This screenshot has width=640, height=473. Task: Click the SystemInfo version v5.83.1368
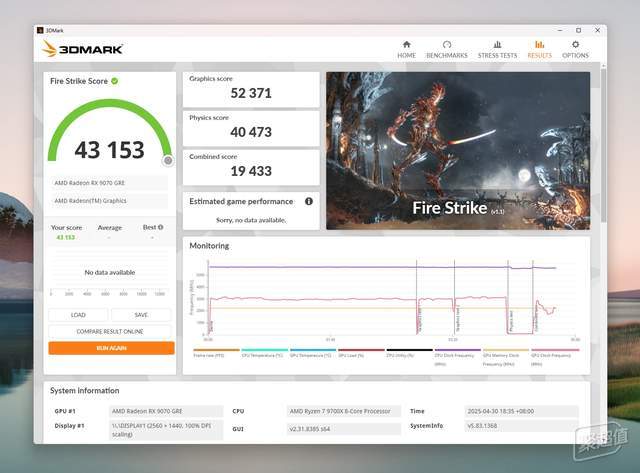[522, 426]
